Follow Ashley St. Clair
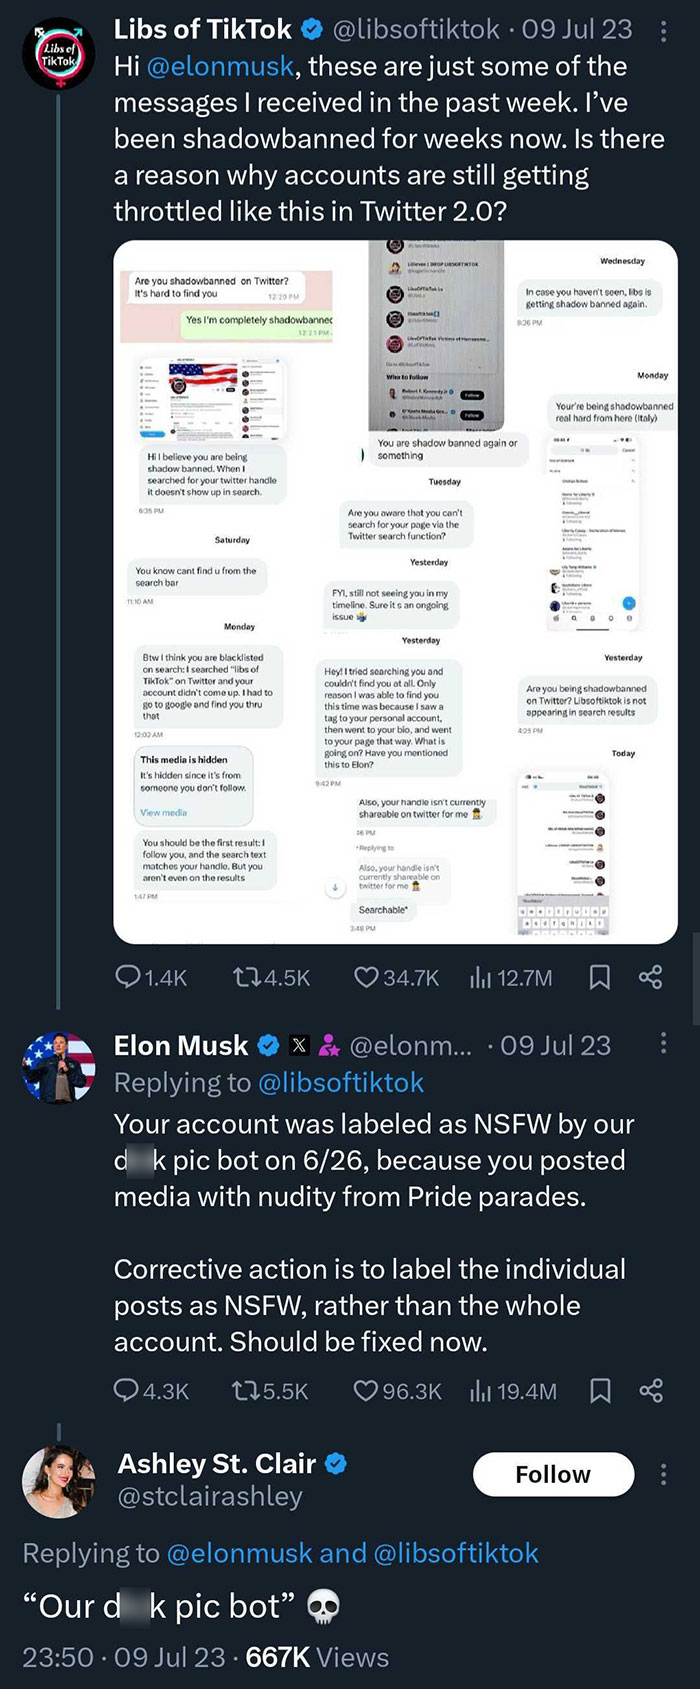Screen dimensions: 700x1689 553,1473
